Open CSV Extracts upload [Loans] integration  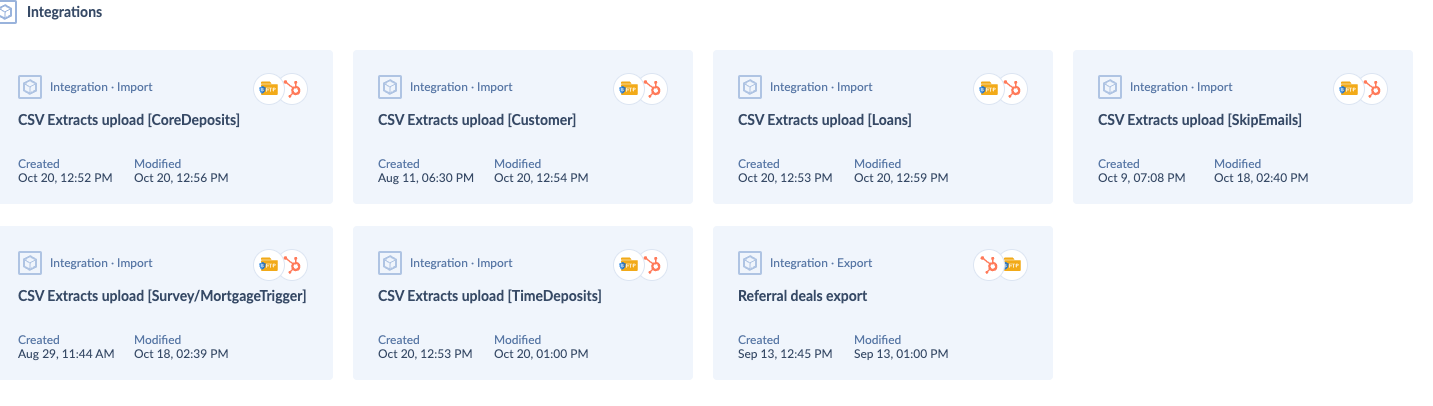825,121
